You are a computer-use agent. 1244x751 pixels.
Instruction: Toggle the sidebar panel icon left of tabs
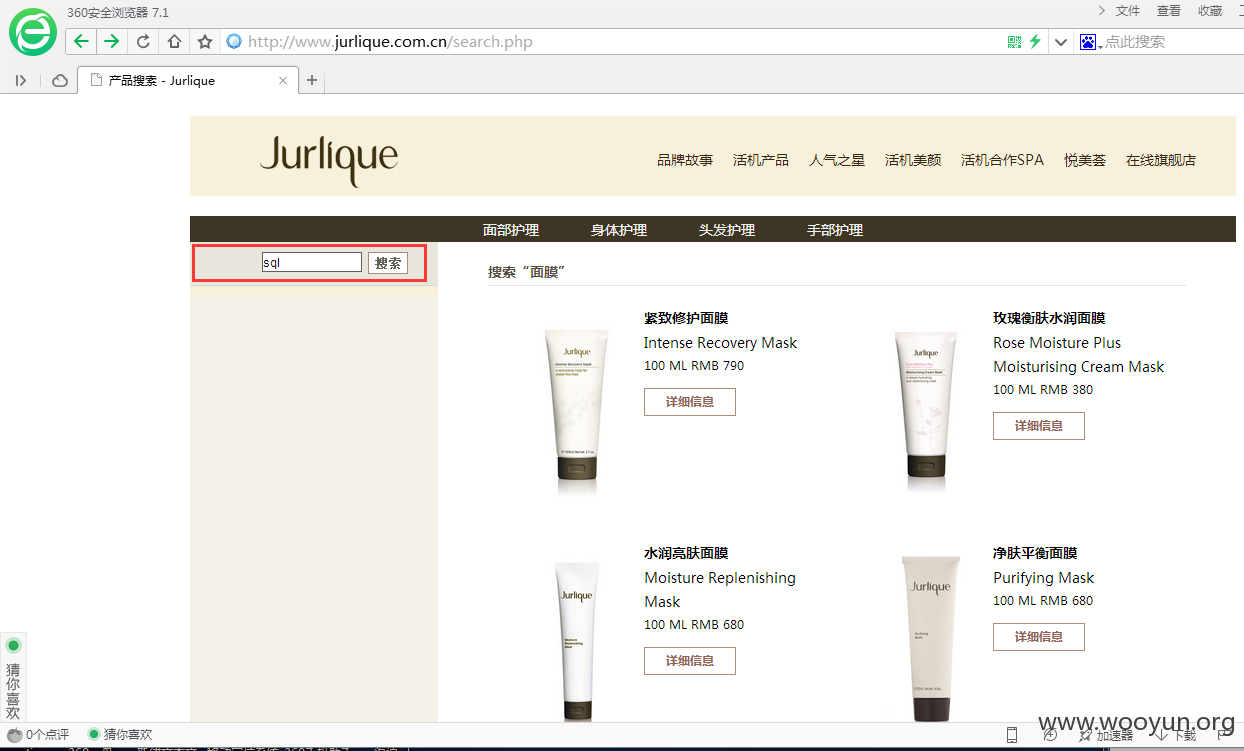click(x=21, y=80)
